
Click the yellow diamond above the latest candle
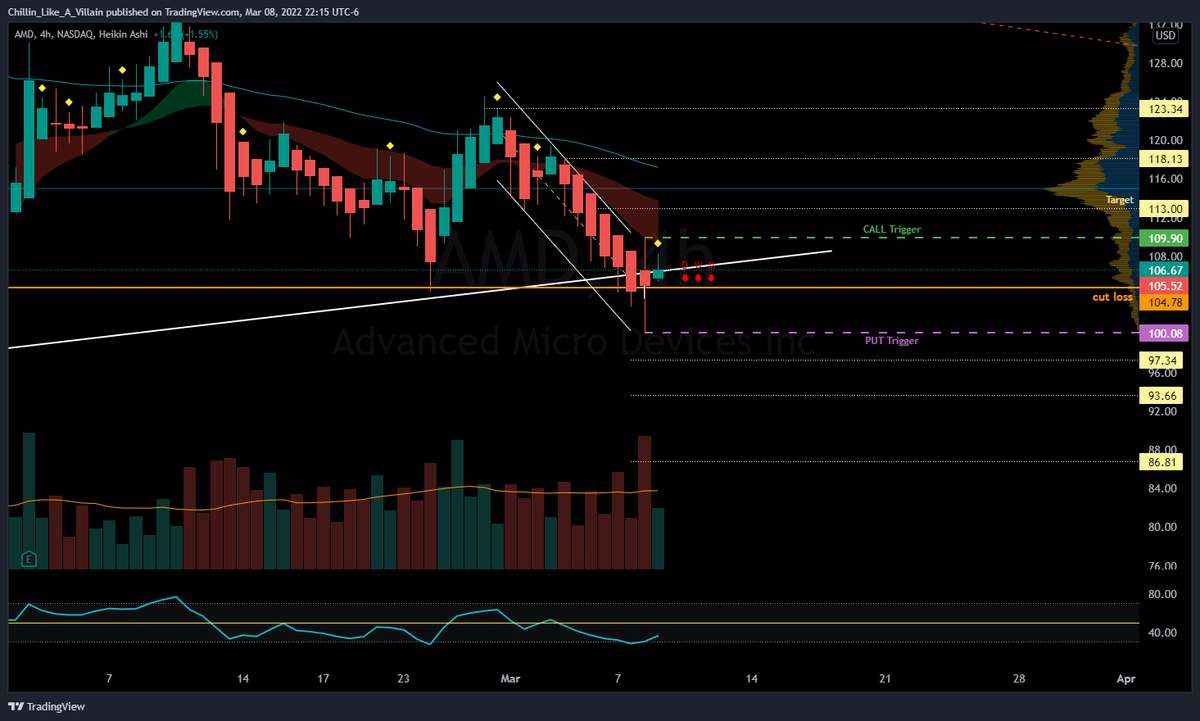click(x=657, y=243)
